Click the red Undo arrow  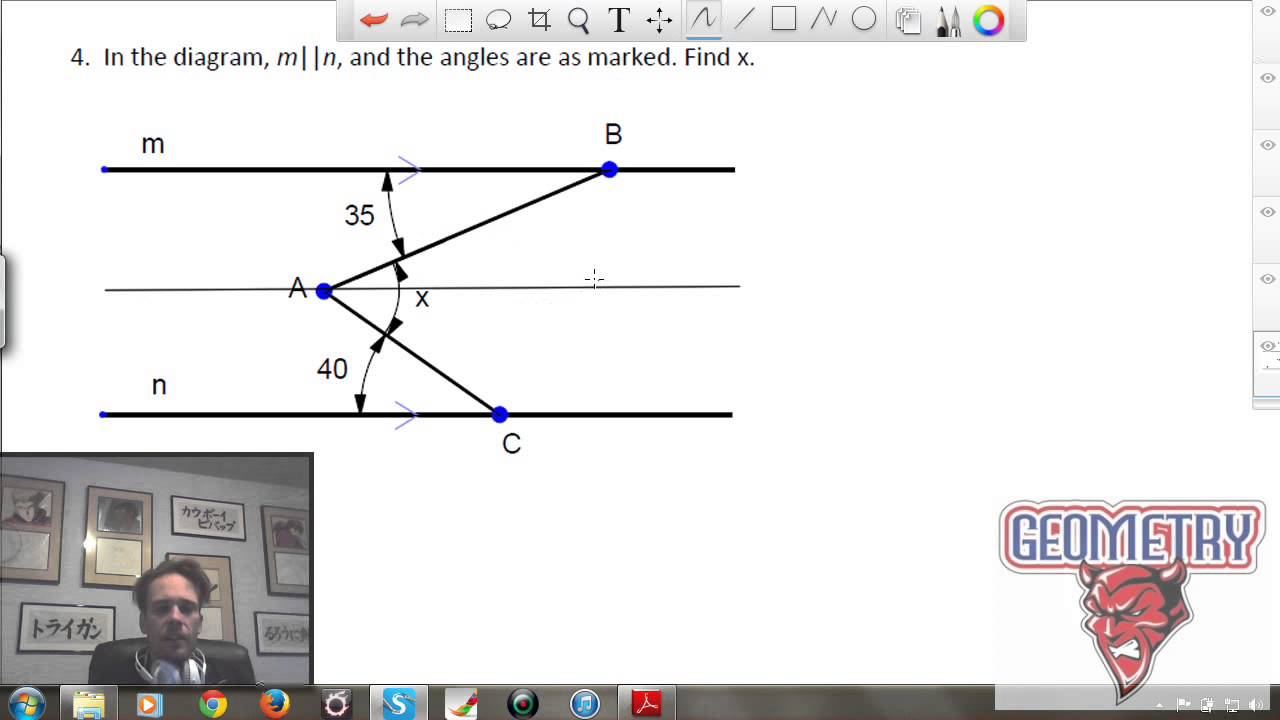coord(374,20)
